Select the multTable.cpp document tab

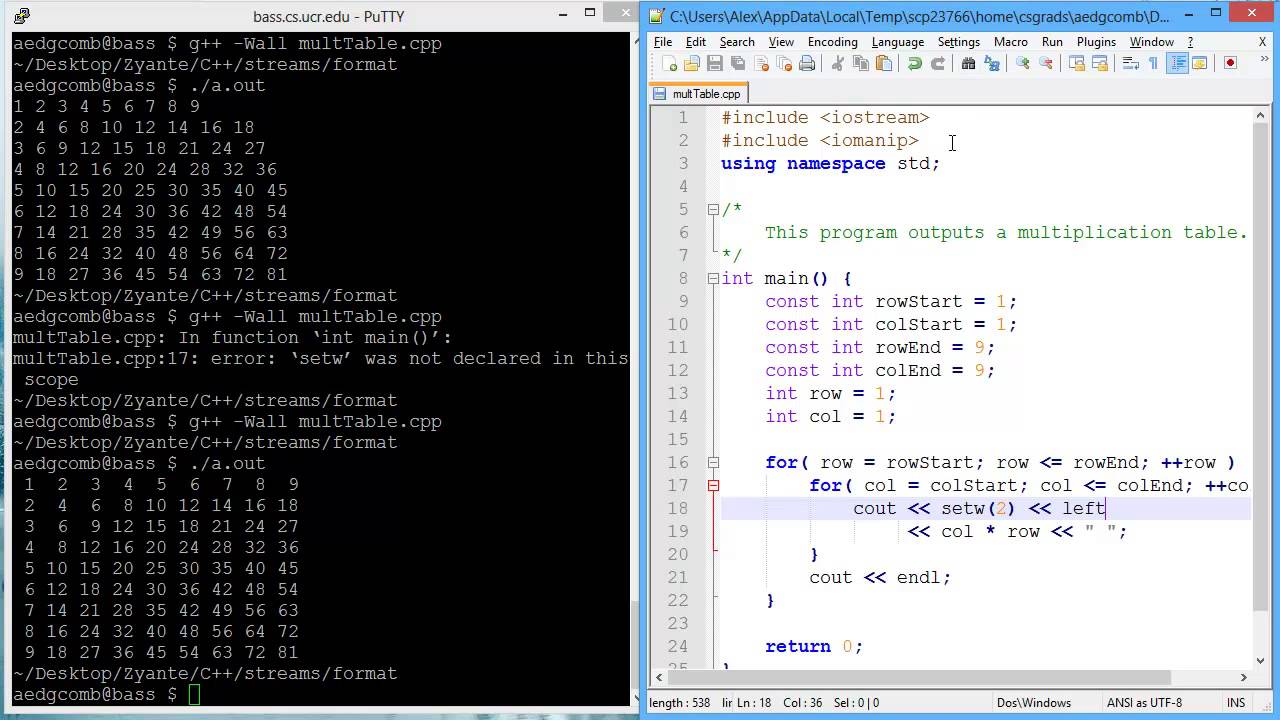click(x=698, y=94)
